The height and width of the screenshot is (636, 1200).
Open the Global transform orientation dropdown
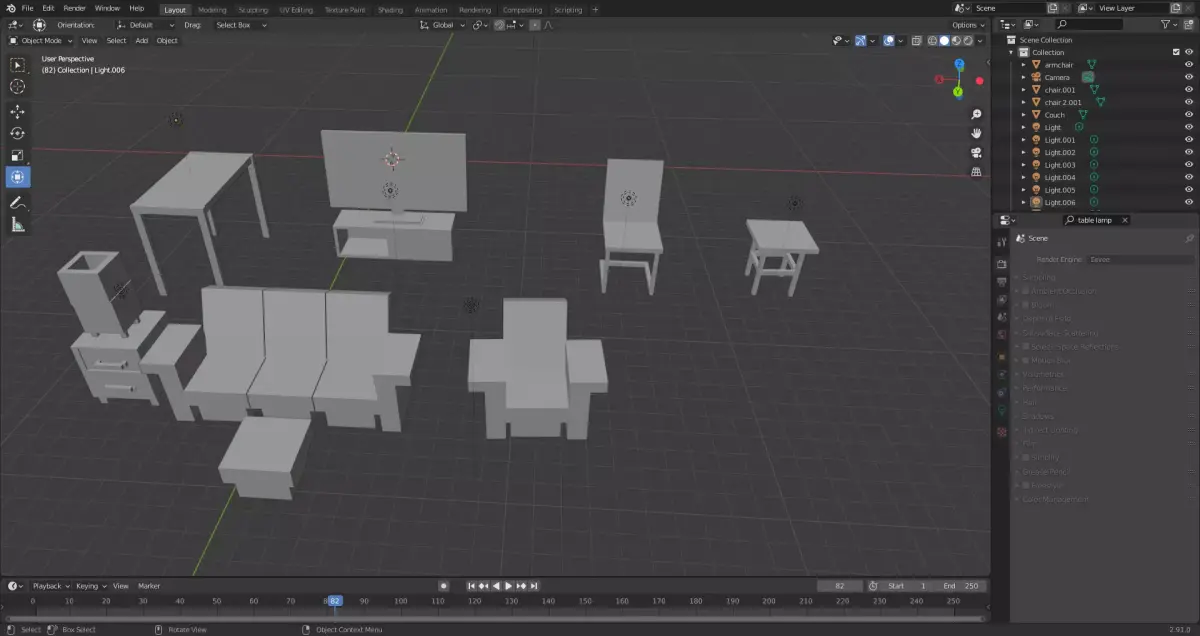[441, 24]
